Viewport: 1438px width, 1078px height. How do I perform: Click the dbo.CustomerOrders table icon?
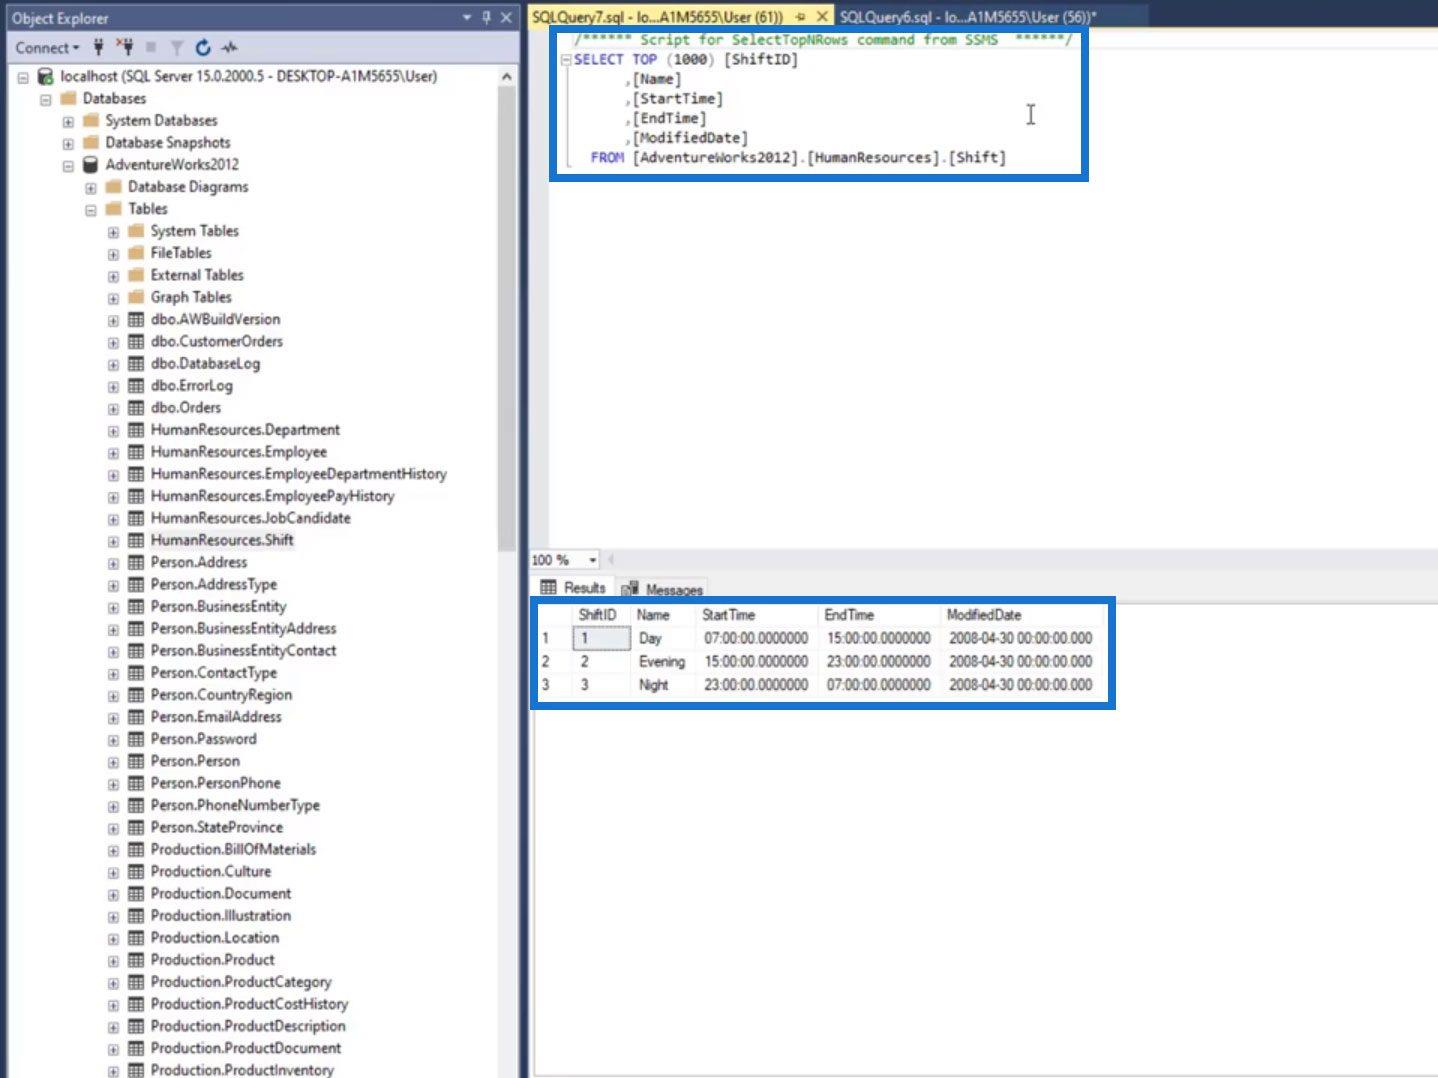[x=136, y=341]
